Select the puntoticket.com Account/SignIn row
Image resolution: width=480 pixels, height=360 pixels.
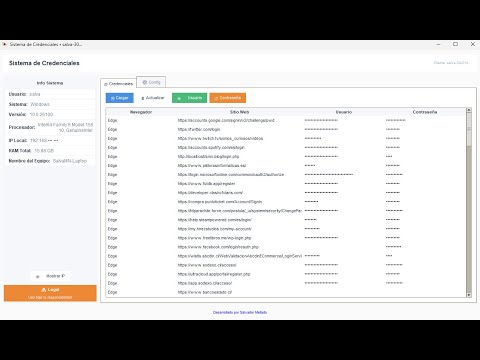tap(286, 202)
